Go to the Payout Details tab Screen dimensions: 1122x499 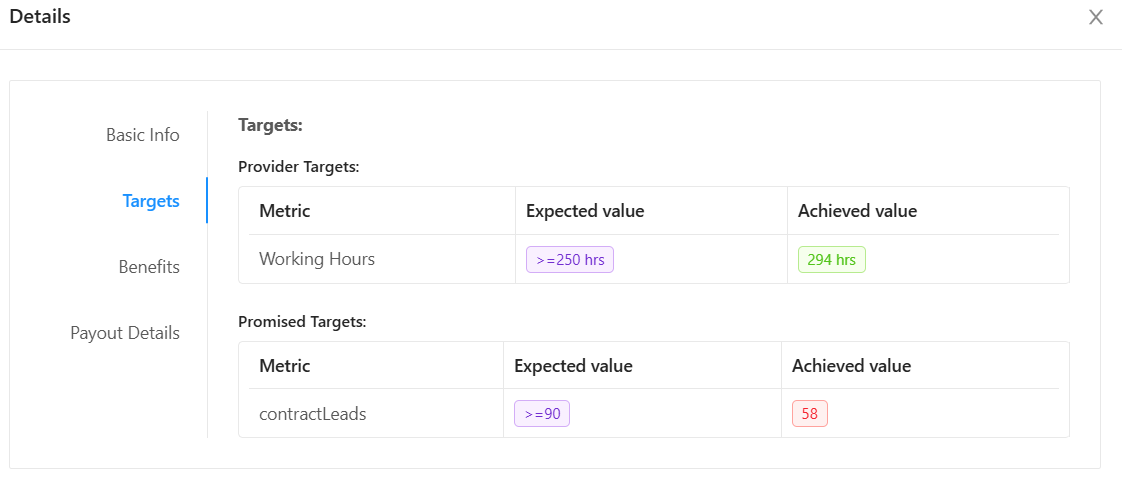pyautogui.click(x=125, y=333)
